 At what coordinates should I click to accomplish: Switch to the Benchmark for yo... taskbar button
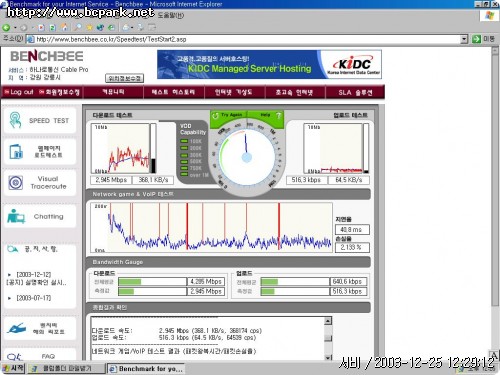point(146,369)
